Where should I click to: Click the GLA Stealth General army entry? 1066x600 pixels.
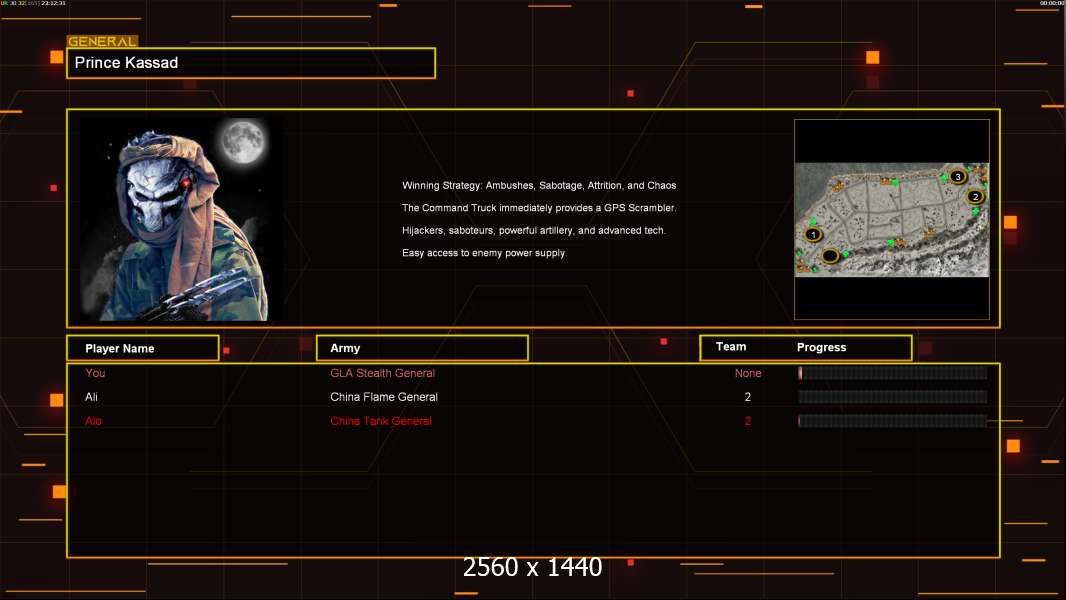point(383,373)
